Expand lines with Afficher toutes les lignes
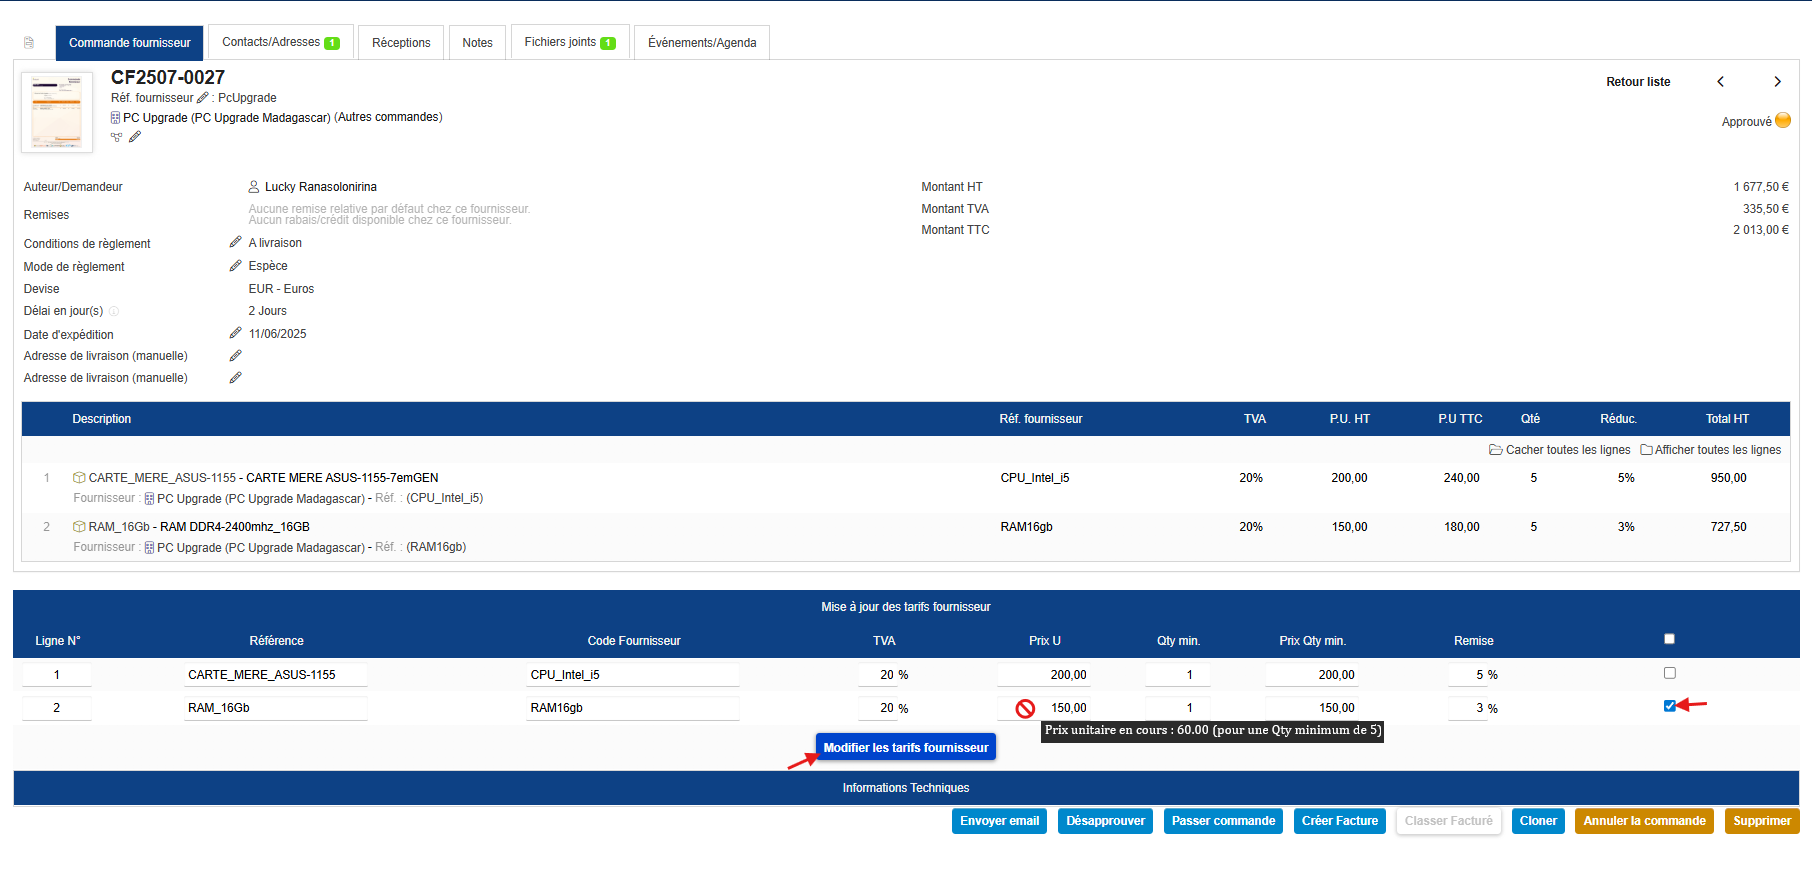The image size is (1812, 883). coord(1711,450)
